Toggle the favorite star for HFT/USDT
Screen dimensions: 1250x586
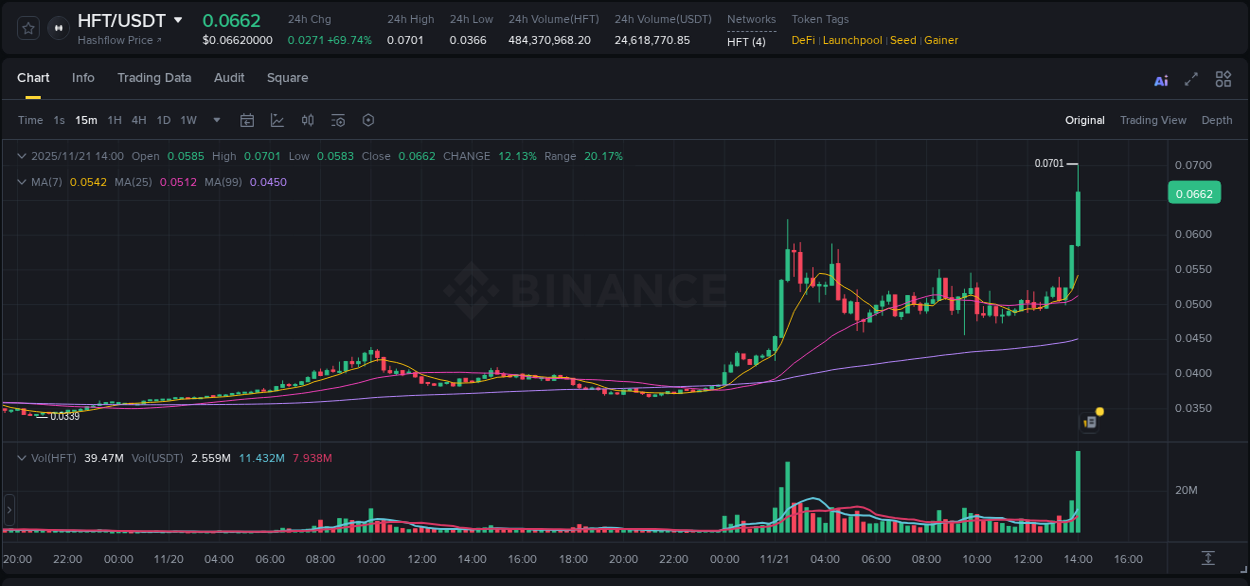tap(27, 27)
